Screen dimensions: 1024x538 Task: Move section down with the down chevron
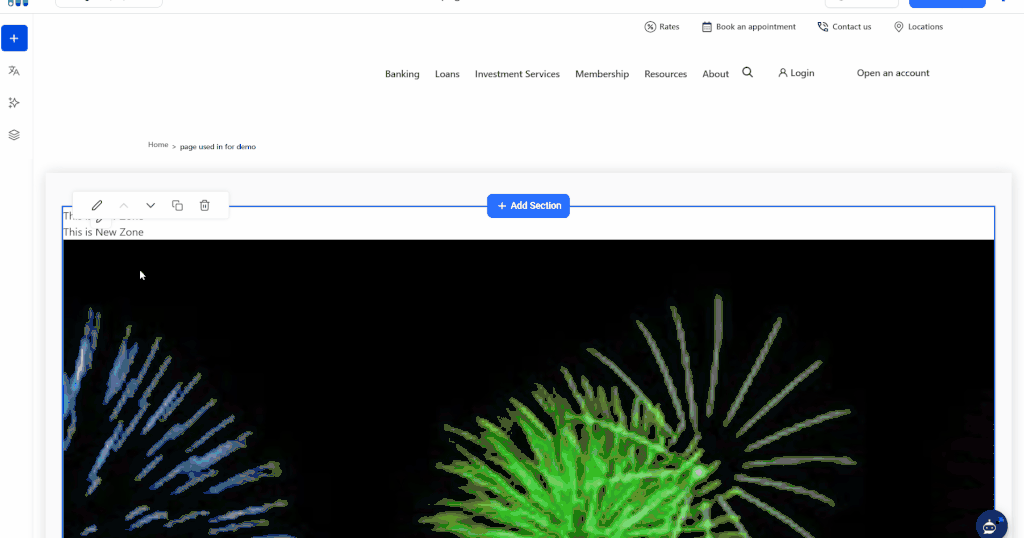pos(150,206)
